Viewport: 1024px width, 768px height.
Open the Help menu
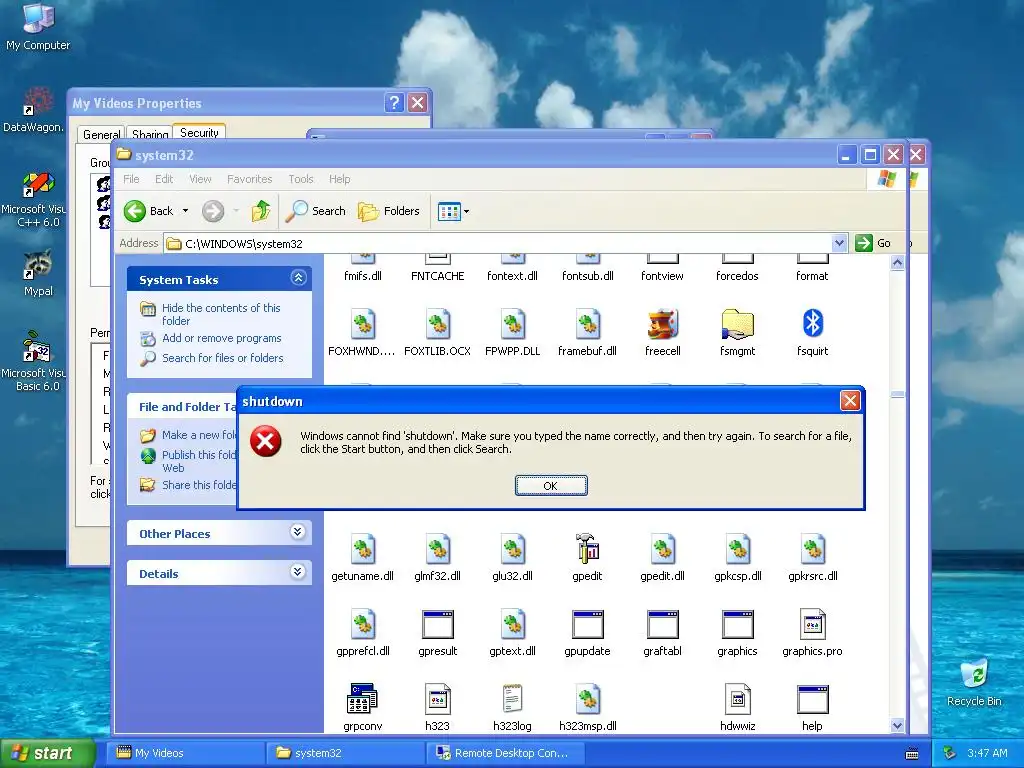[340, 179]
